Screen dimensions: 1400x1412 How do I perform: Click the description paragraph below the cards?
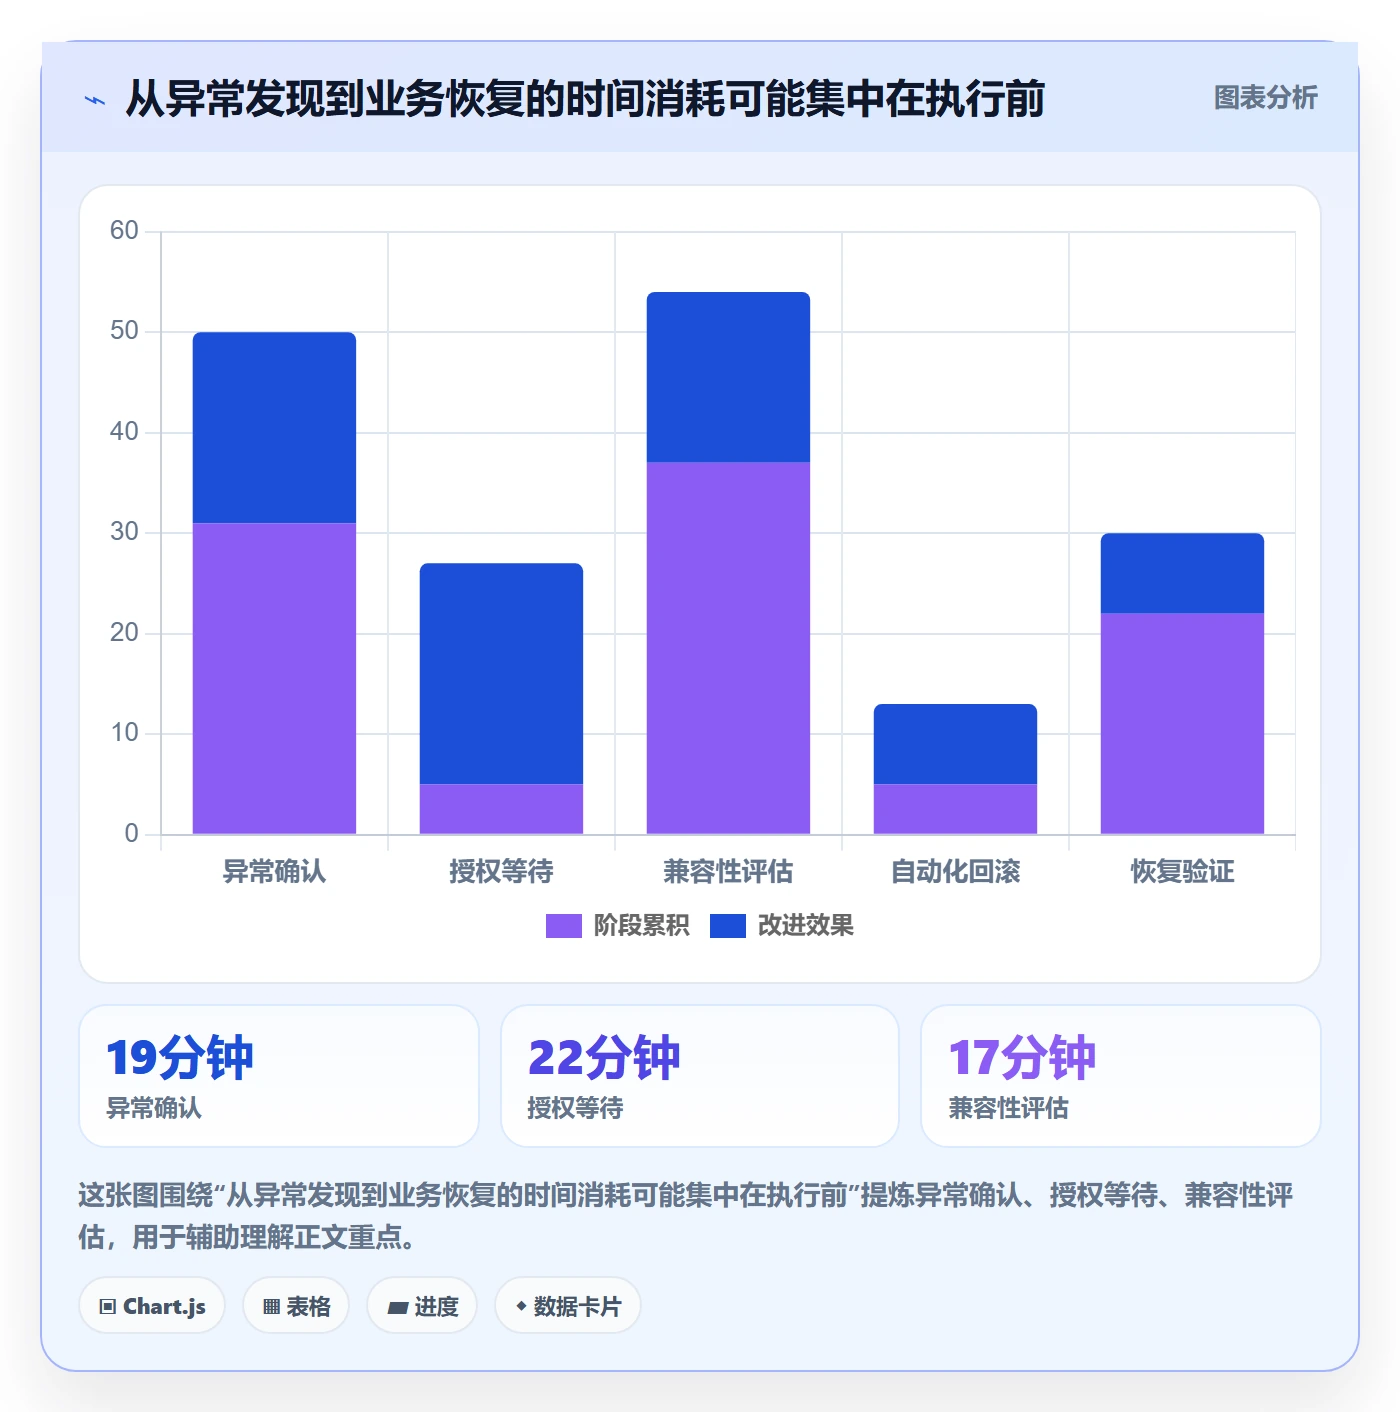tap(686, 1216)
